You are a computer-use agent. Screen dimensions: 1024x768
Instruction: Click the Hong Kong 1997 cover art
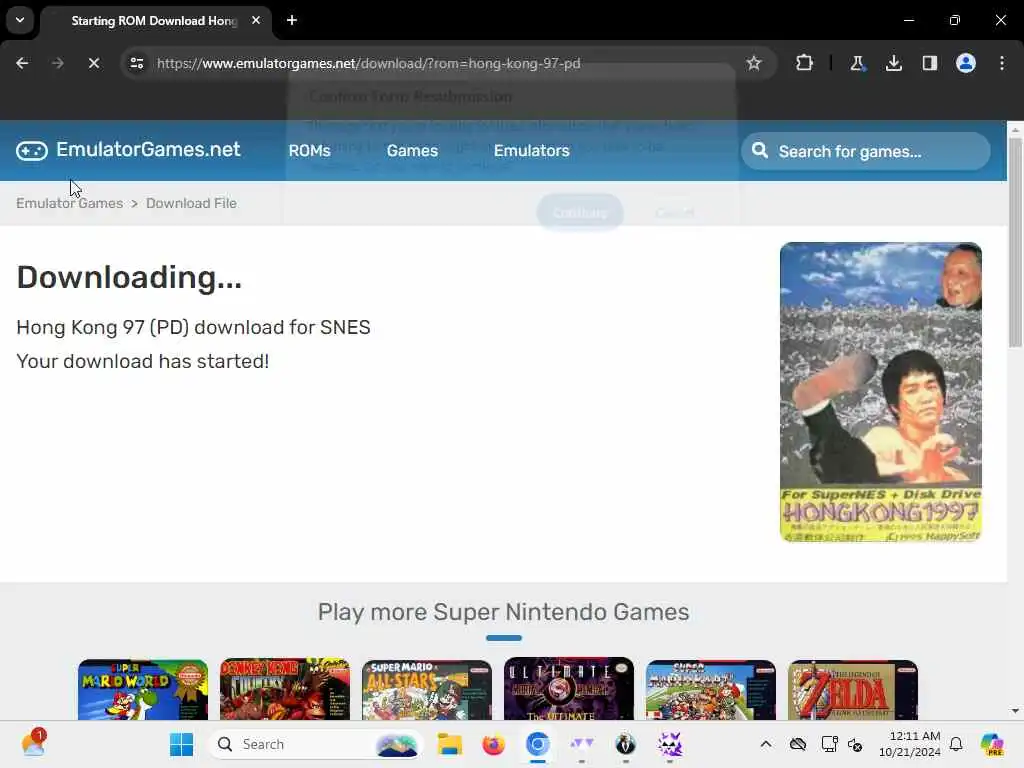pyautogui.click(x=880, y=392)
